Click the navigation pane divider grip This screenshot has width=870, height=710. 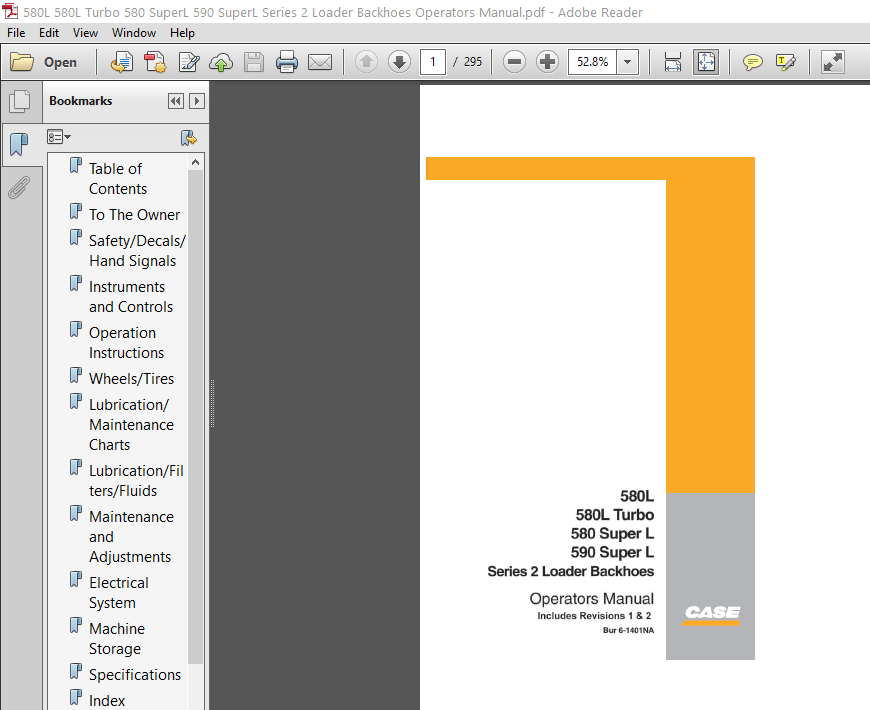pos(213,403)
